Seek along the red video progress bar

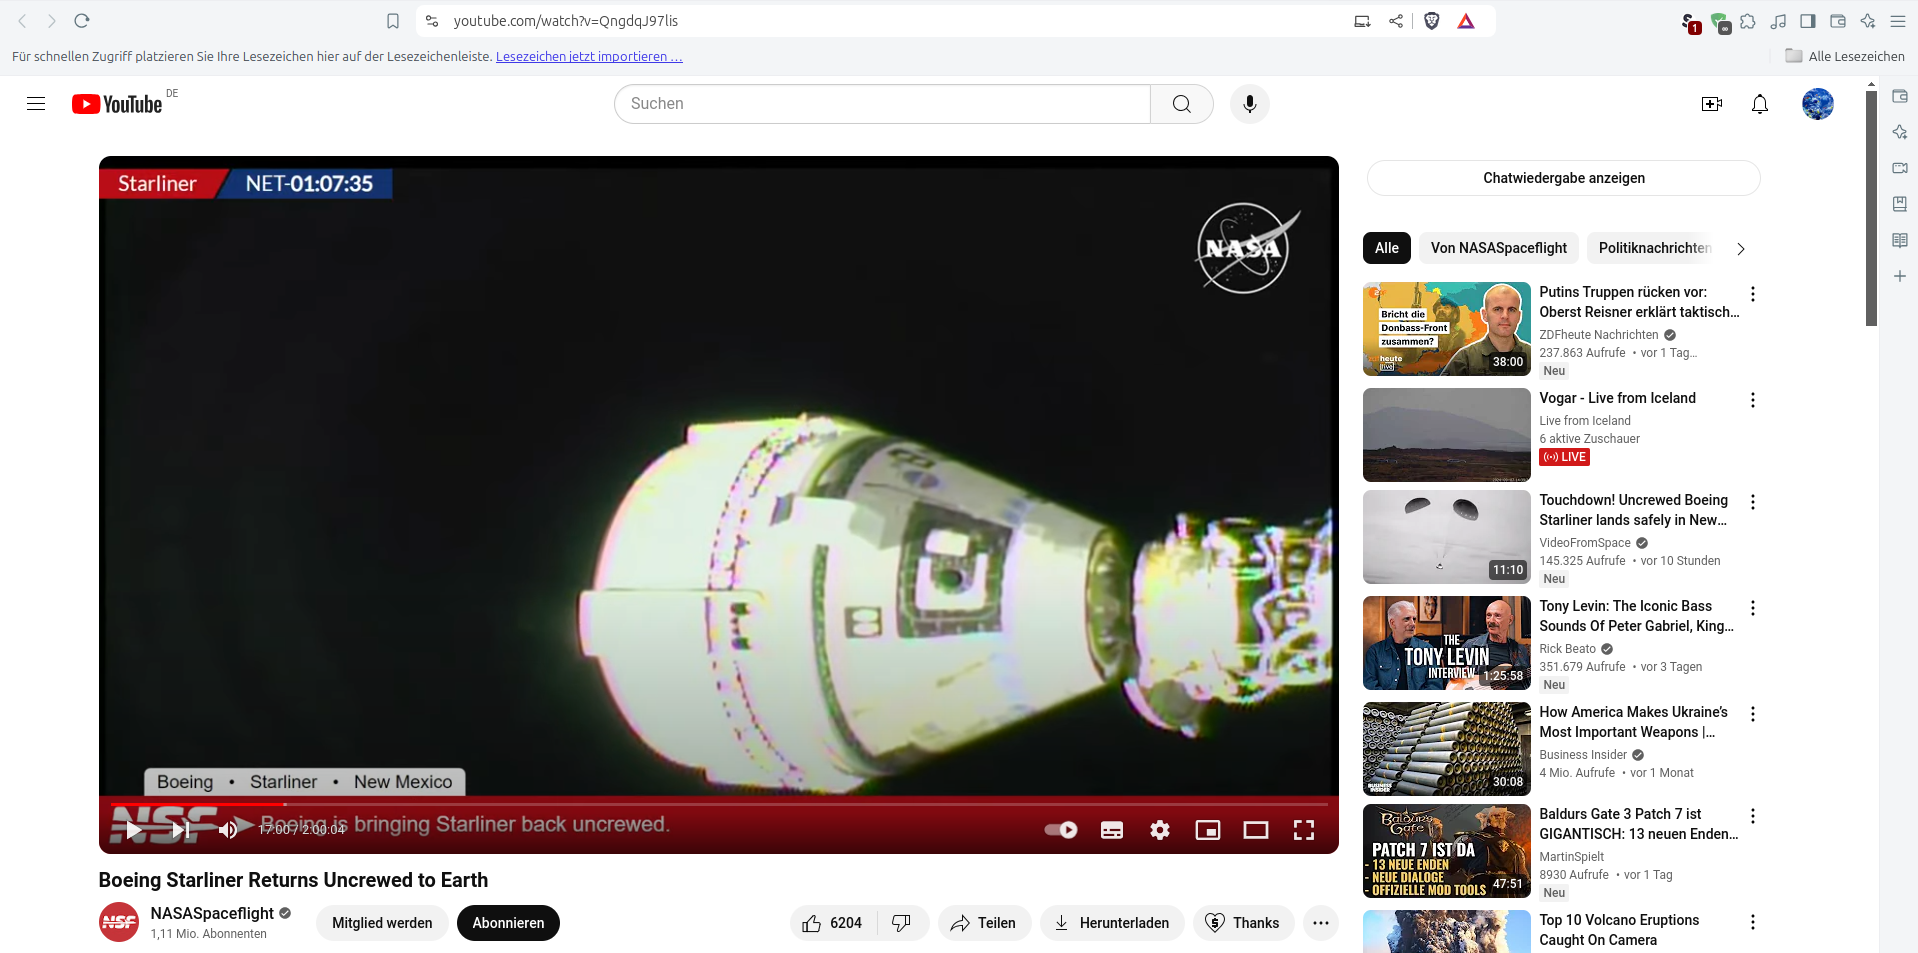719,804
